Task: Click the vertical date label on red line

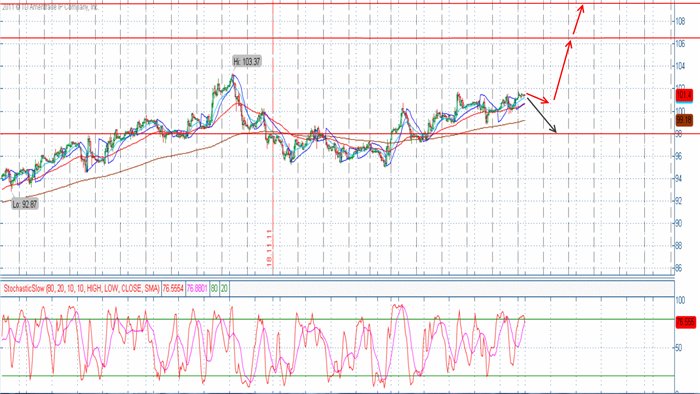Action: 269,248
